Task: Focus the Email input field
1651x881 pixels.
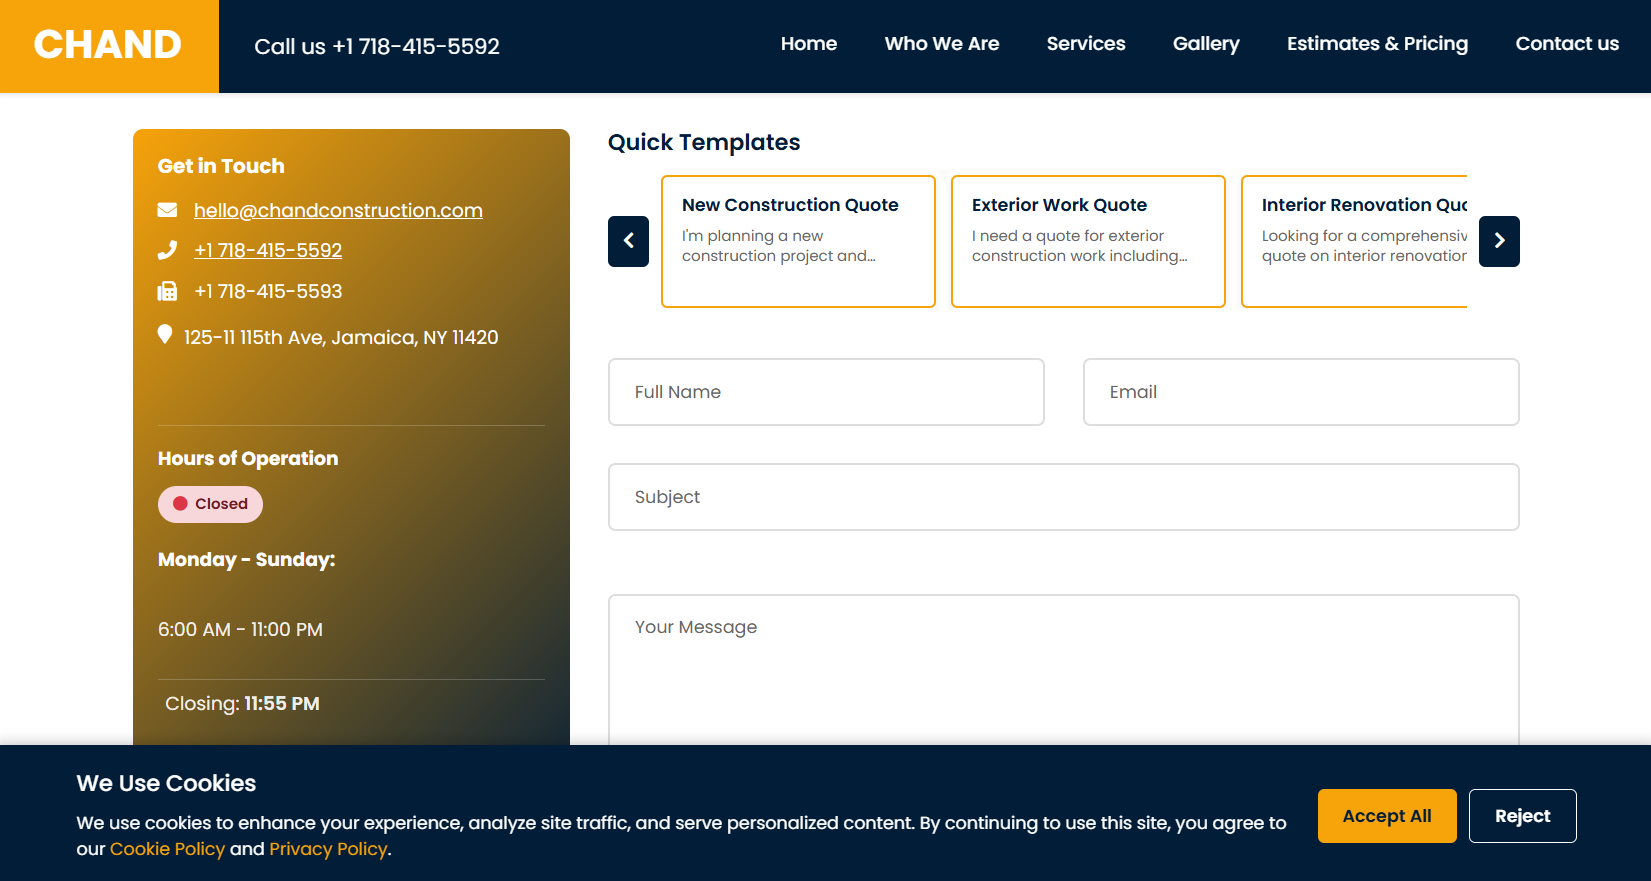Action: pyautogui.click(x=1301, y=392)
